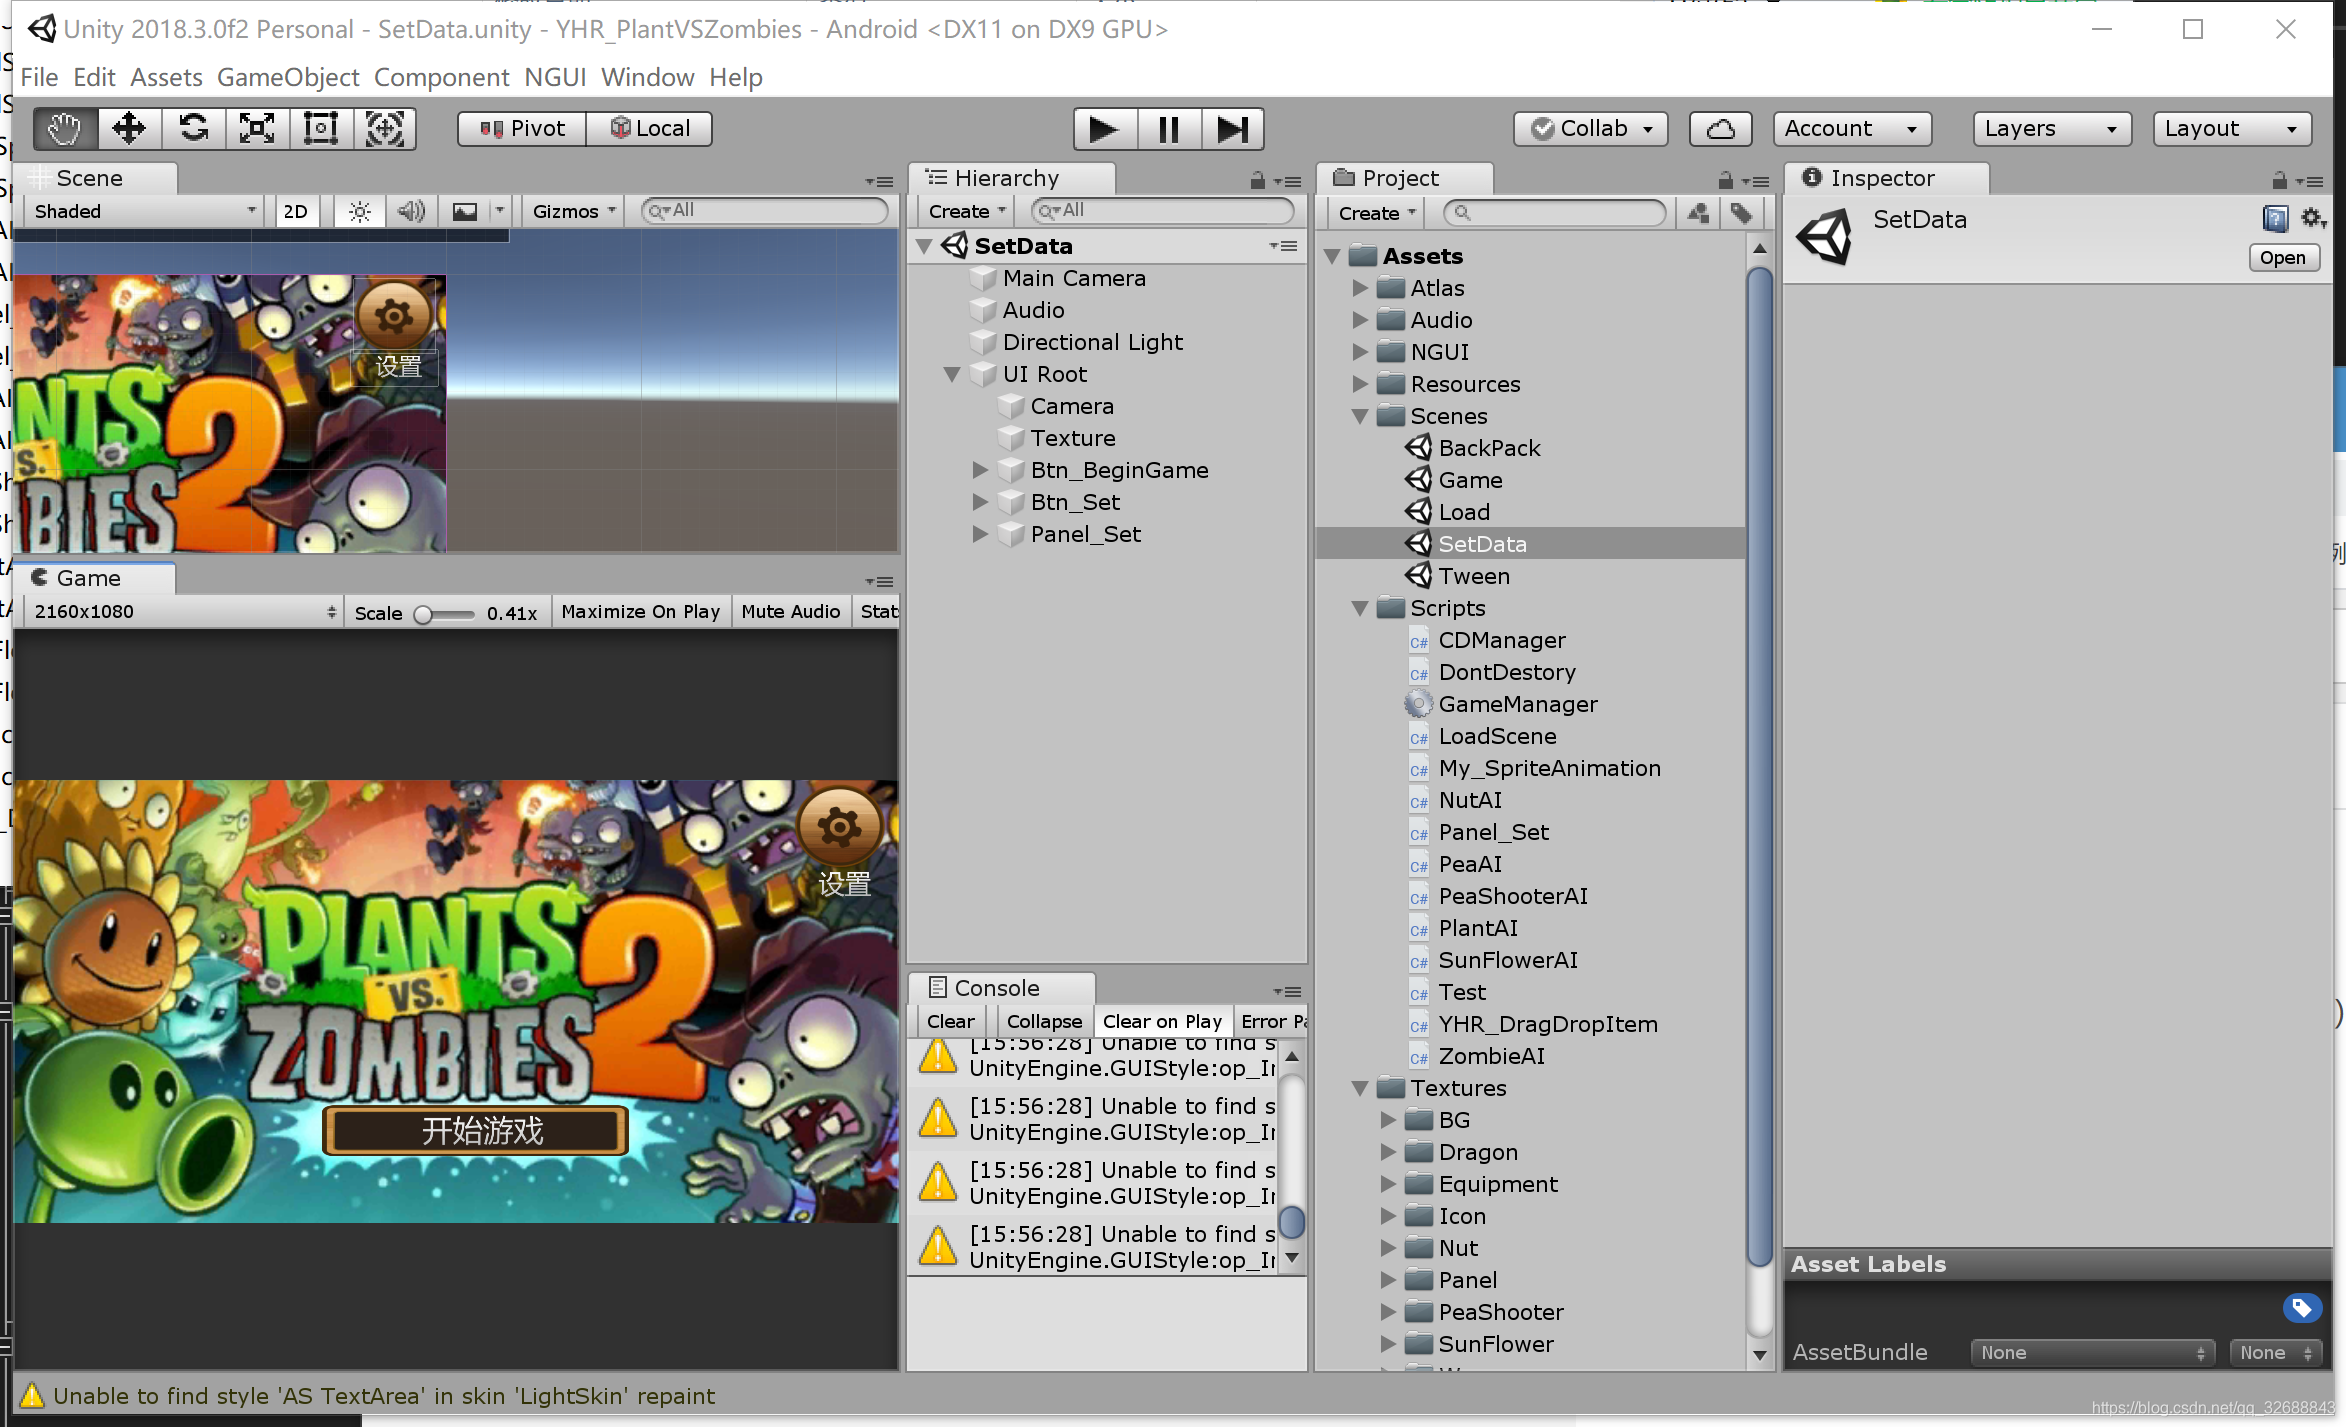Open the Gizmos dropdown

tap(574, 211)
